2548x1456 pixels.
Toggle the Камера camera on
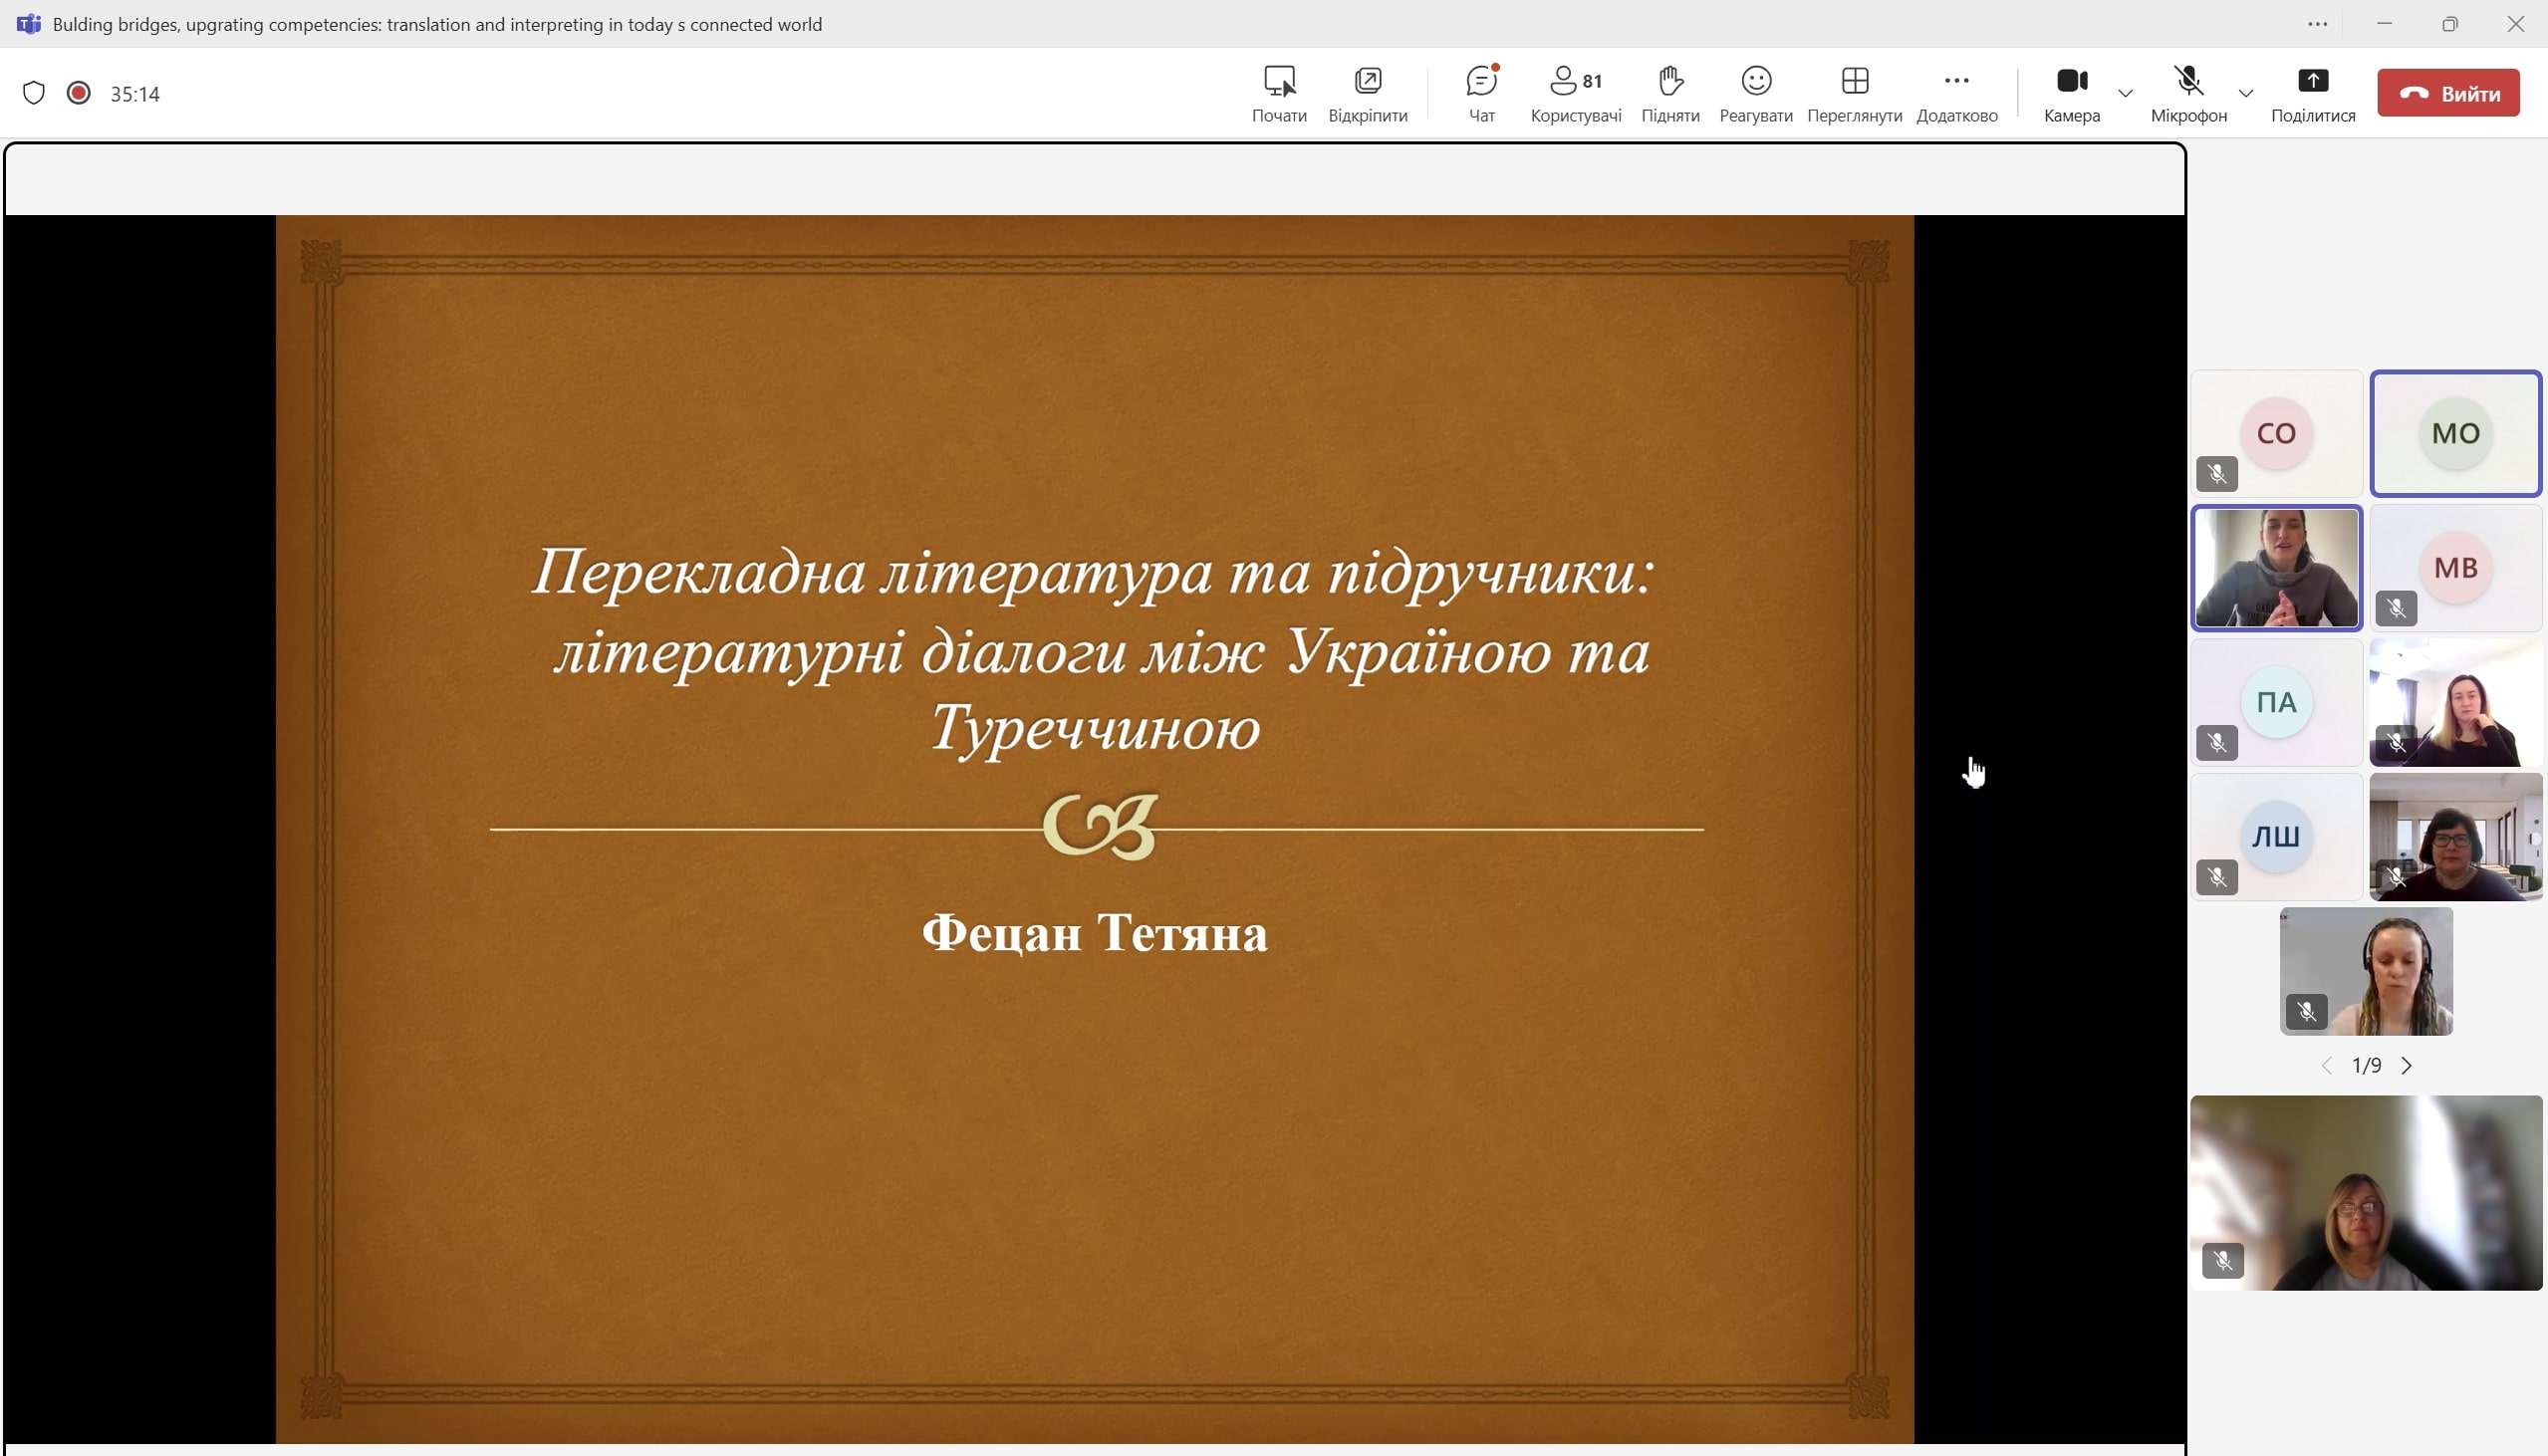[x=2071, y=81]
